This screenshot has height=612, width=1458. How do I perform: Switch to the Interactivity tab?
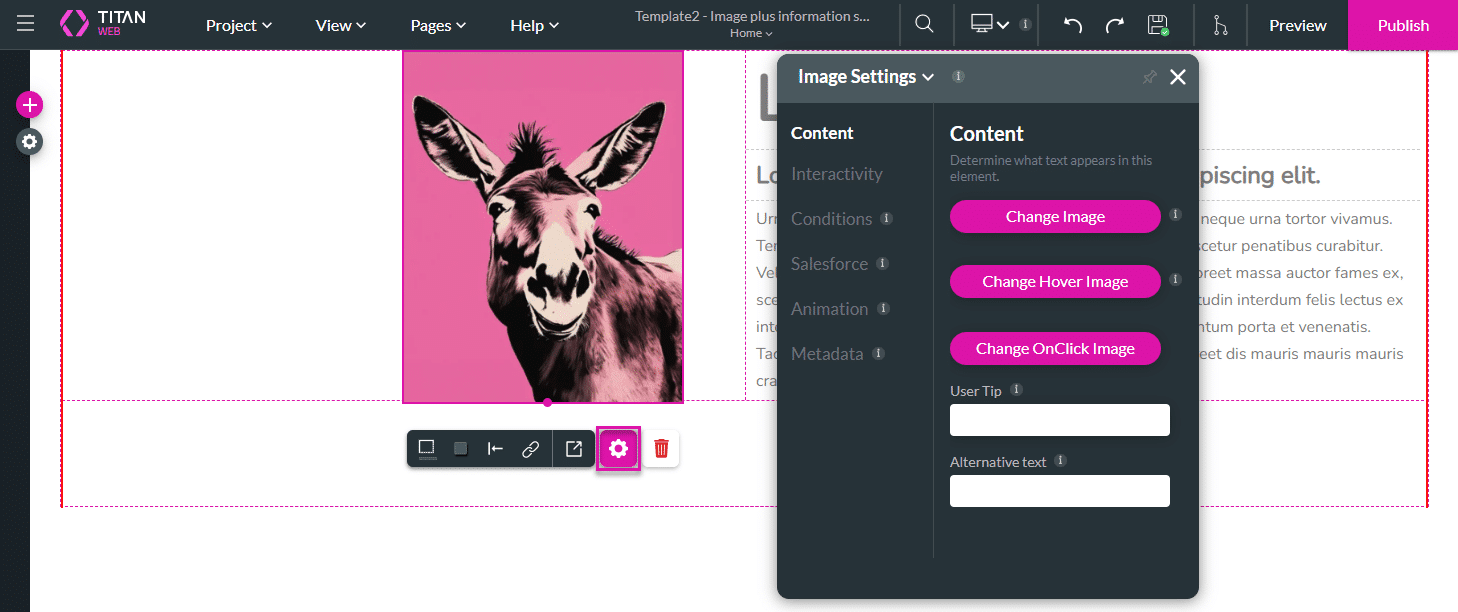click(836, 174)
